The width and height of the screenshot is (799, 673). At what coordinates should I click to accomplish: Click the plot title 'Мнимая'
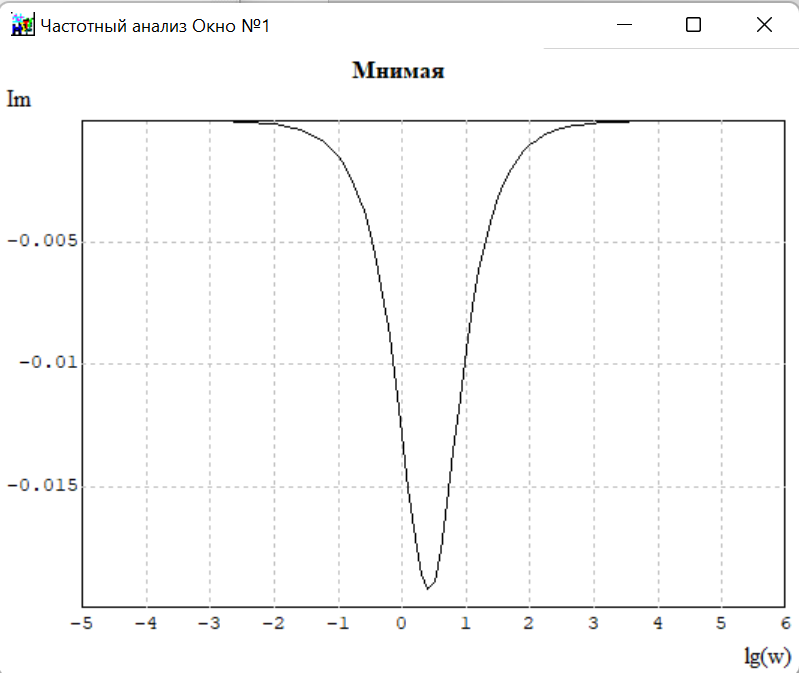pyautogui.click(x=398, y=71)
